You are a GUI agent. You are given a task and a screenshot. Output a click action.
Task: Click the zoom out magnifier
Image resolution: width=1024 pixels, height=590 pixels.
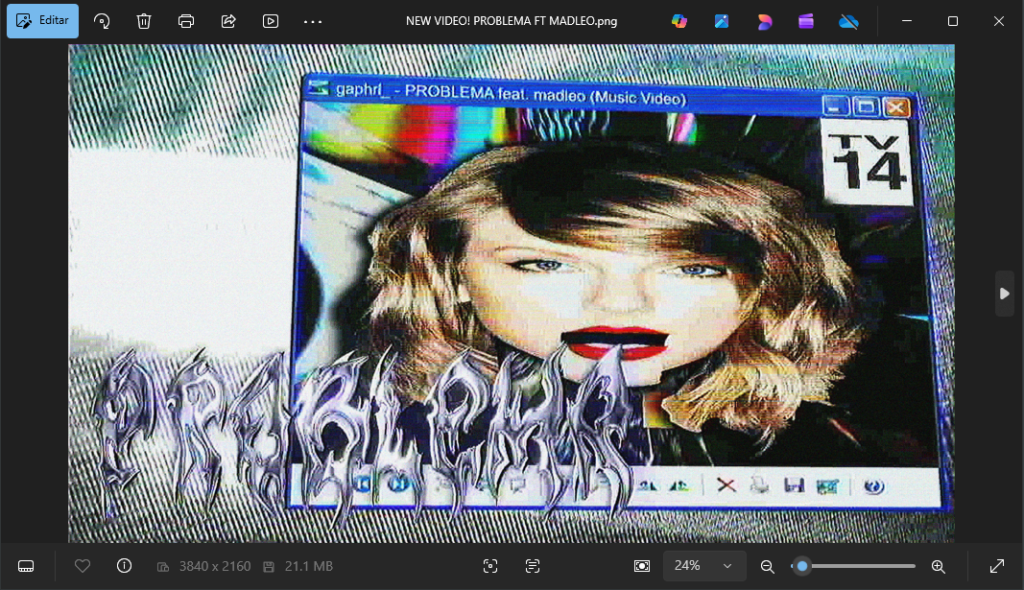pyautogui.click(x=767, y=566)
